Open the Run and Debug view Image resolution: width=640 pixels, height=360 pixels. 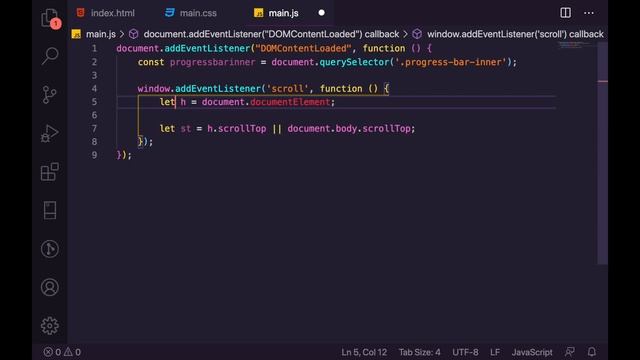[50, 133]
